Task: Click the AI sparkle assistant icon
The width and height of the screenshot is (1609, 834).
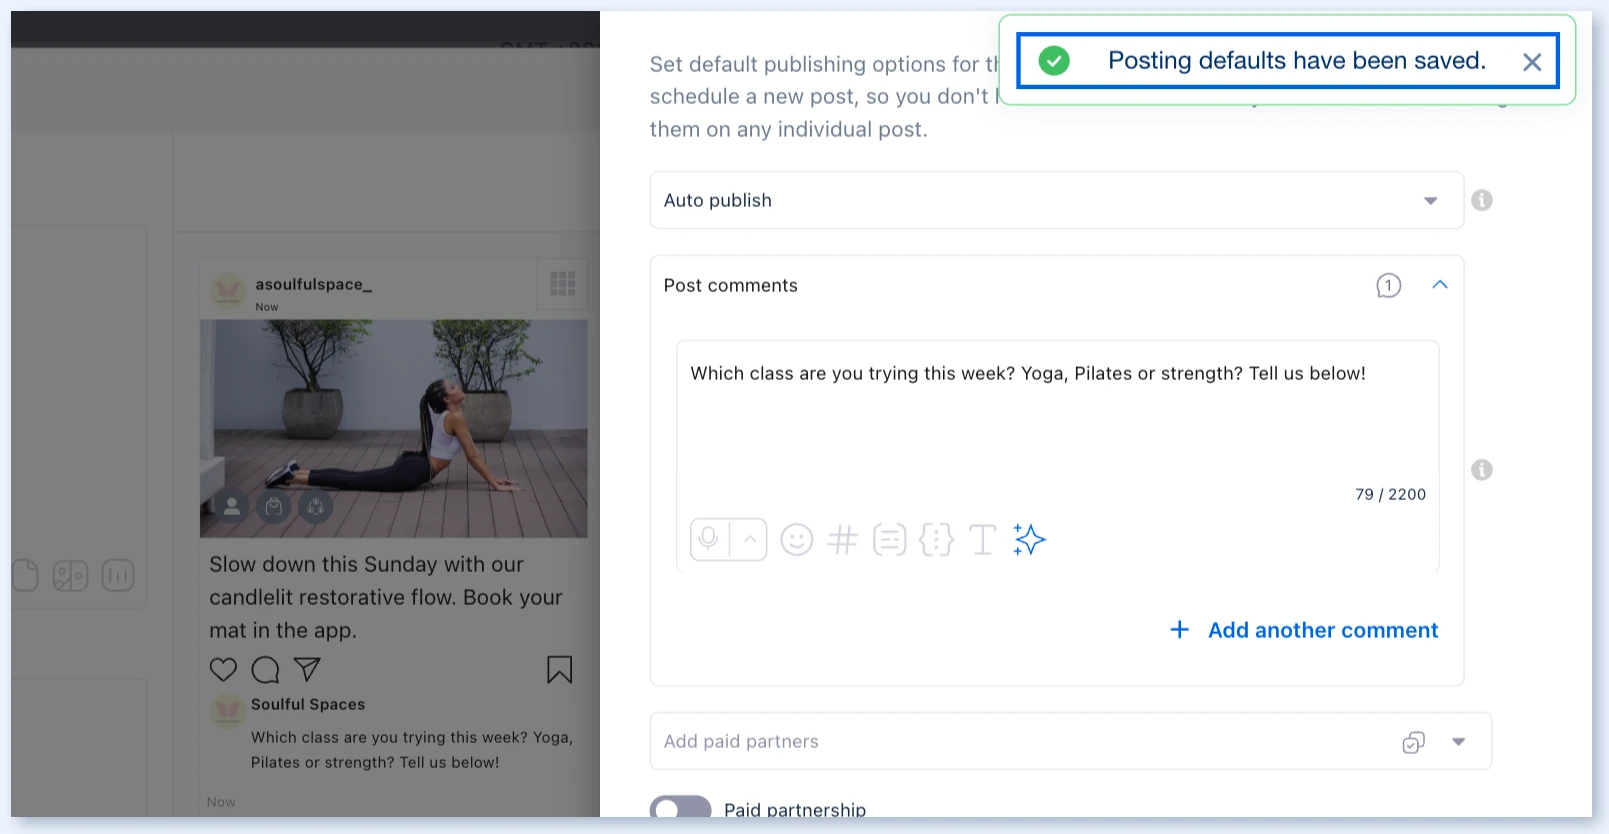Action: 1029,540
